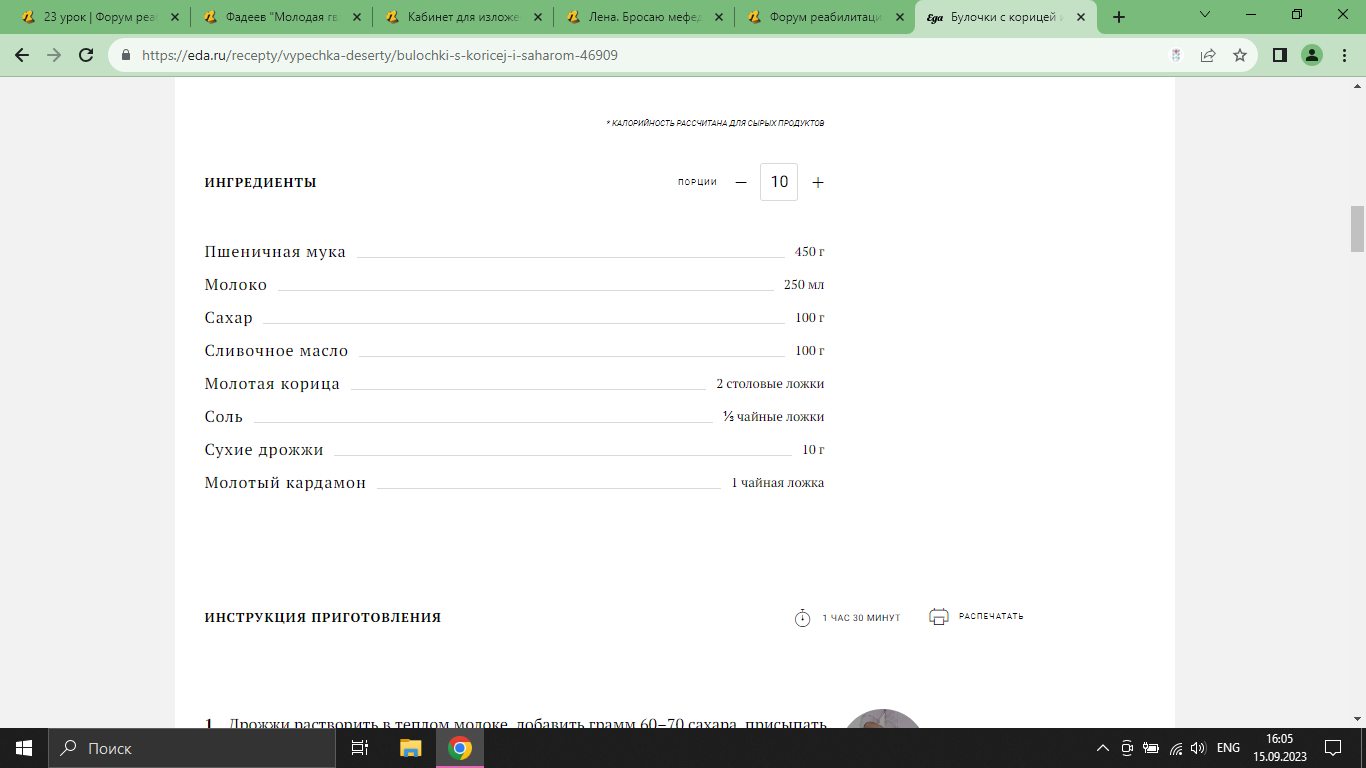The image size is (1366, 768).
Task: Click the cooking time clock icon
Action: point(802,618)
